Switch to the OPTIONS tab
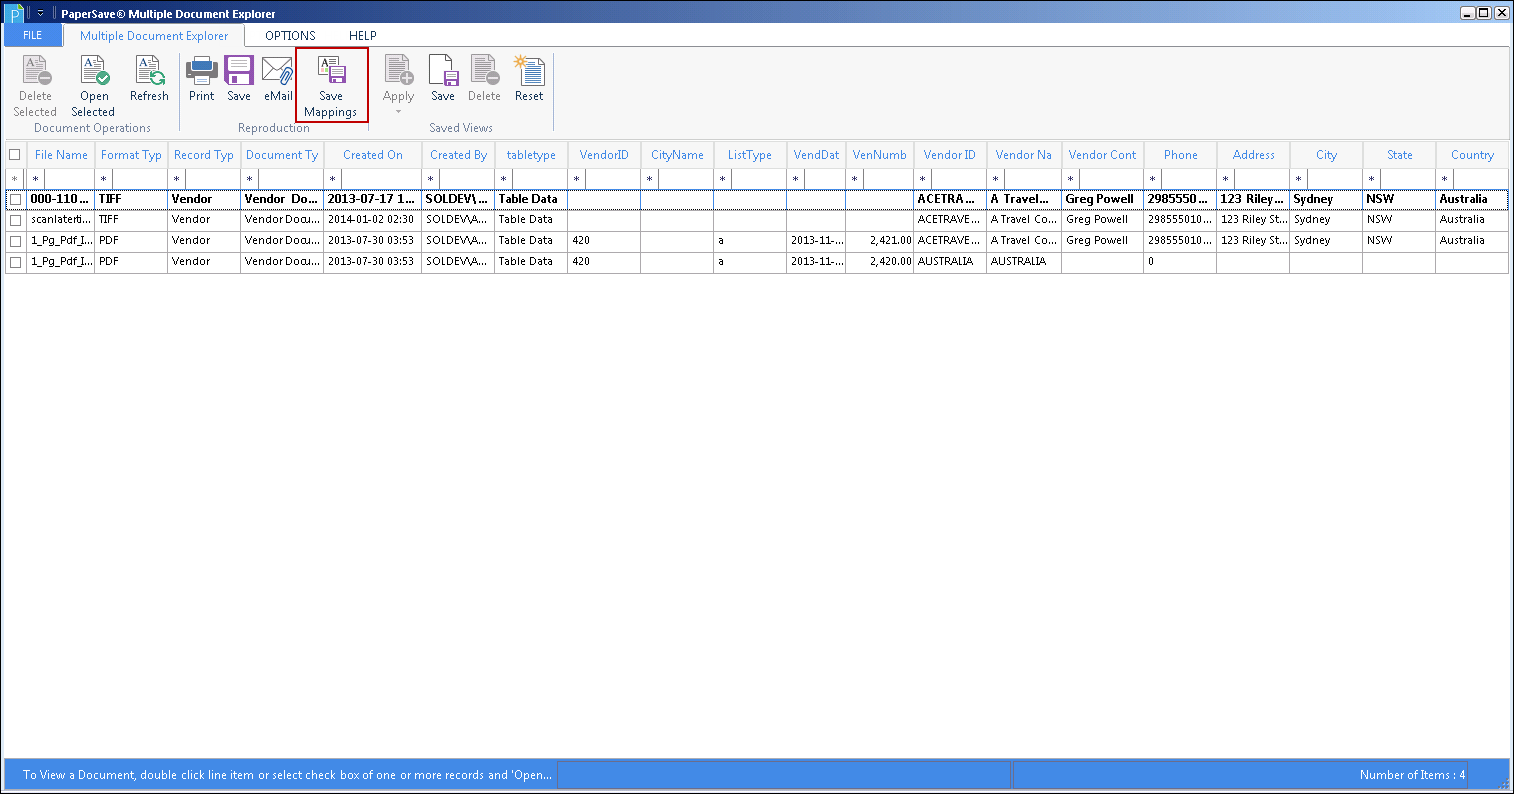Viewport: 1514px width, 794px height. tap(290, 36)
